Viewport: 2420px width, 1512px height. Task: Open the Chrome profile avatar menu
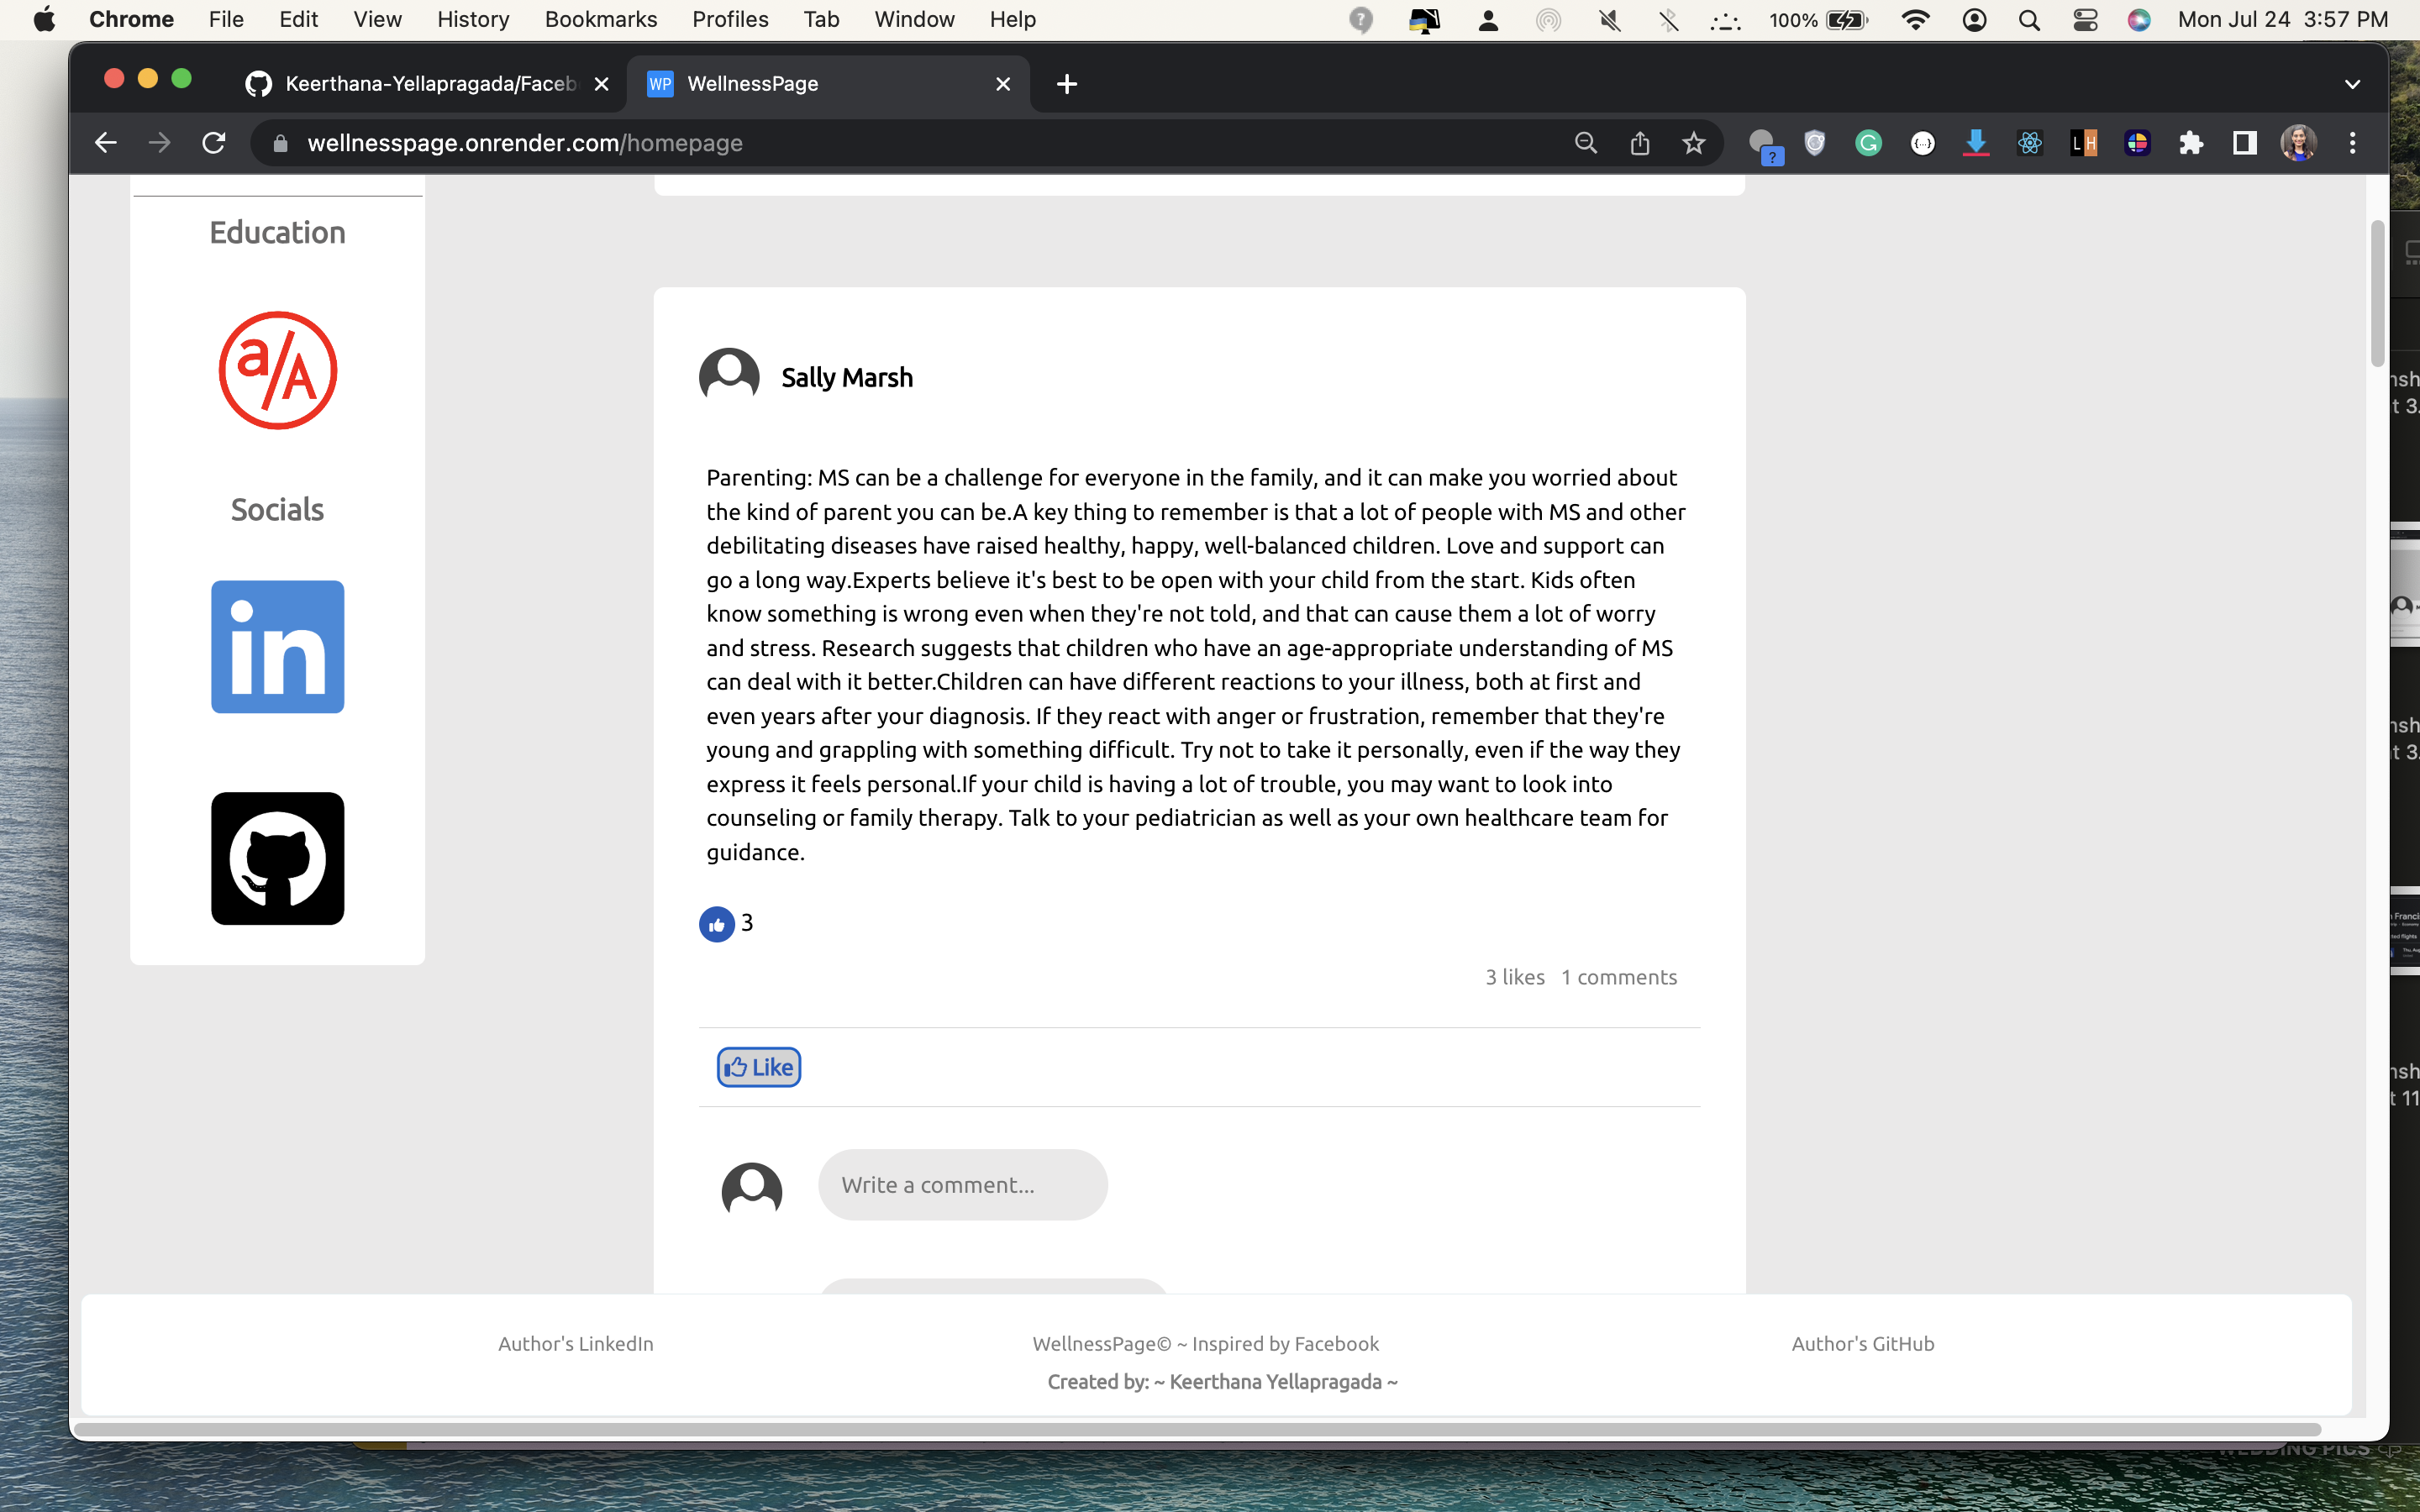[2298, 143]
